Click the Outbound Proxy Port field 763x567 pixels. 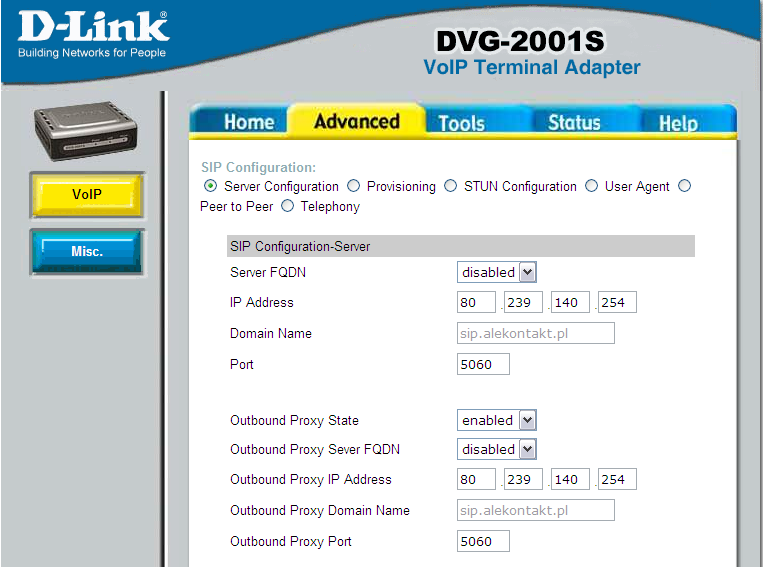point(483,541)
